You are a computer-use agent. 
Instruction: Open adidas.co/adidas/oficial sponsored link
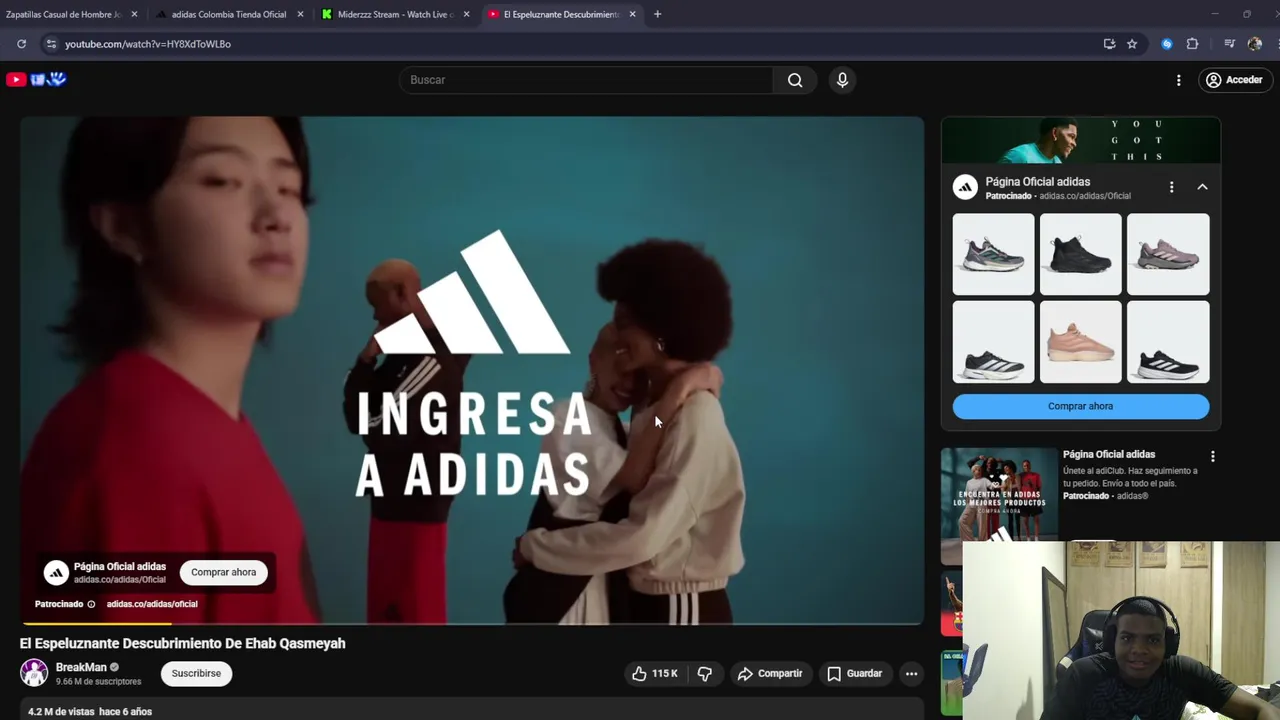tap(152, 604)
